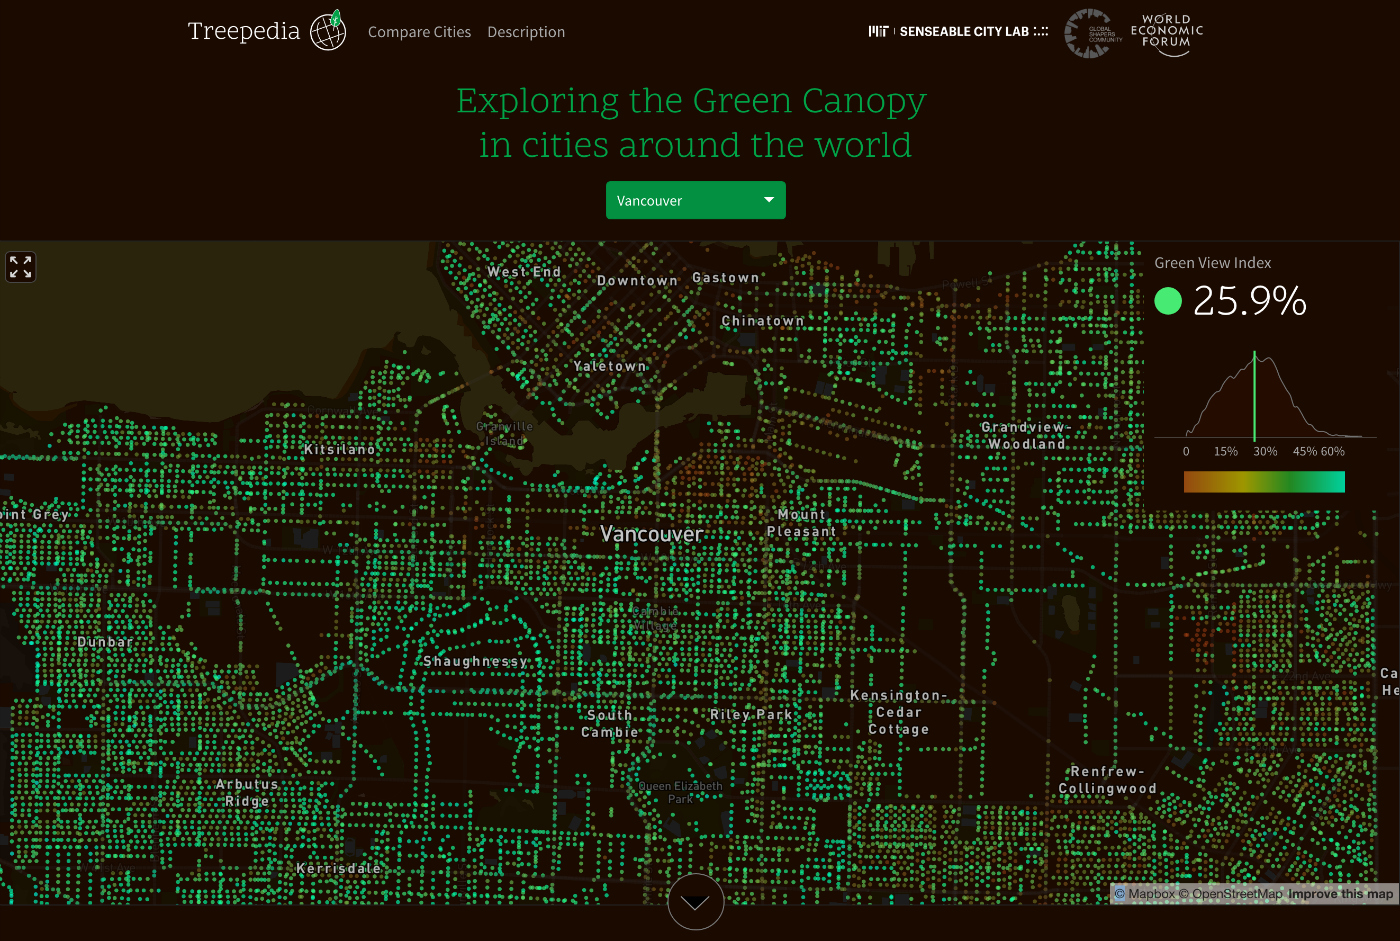
Task: Expand the page with the down chevron button
Action: click(695, 901)
